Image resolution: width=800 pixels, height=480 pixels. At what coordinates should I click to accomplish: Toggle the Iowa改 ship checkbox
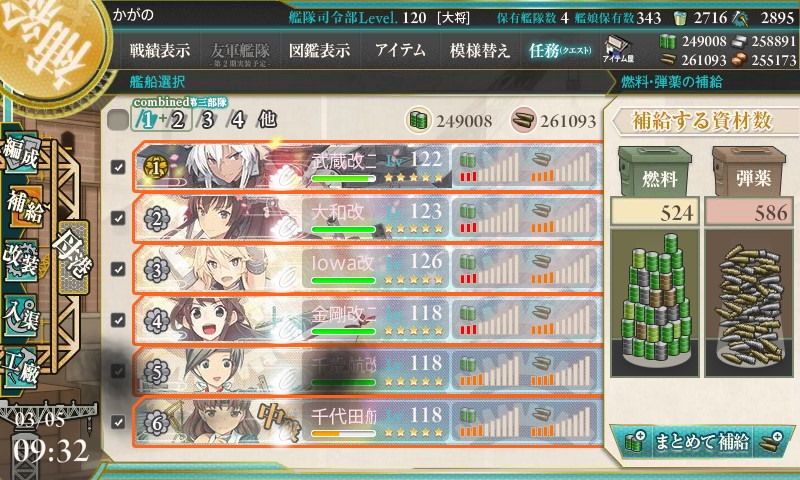coord(118,269)
